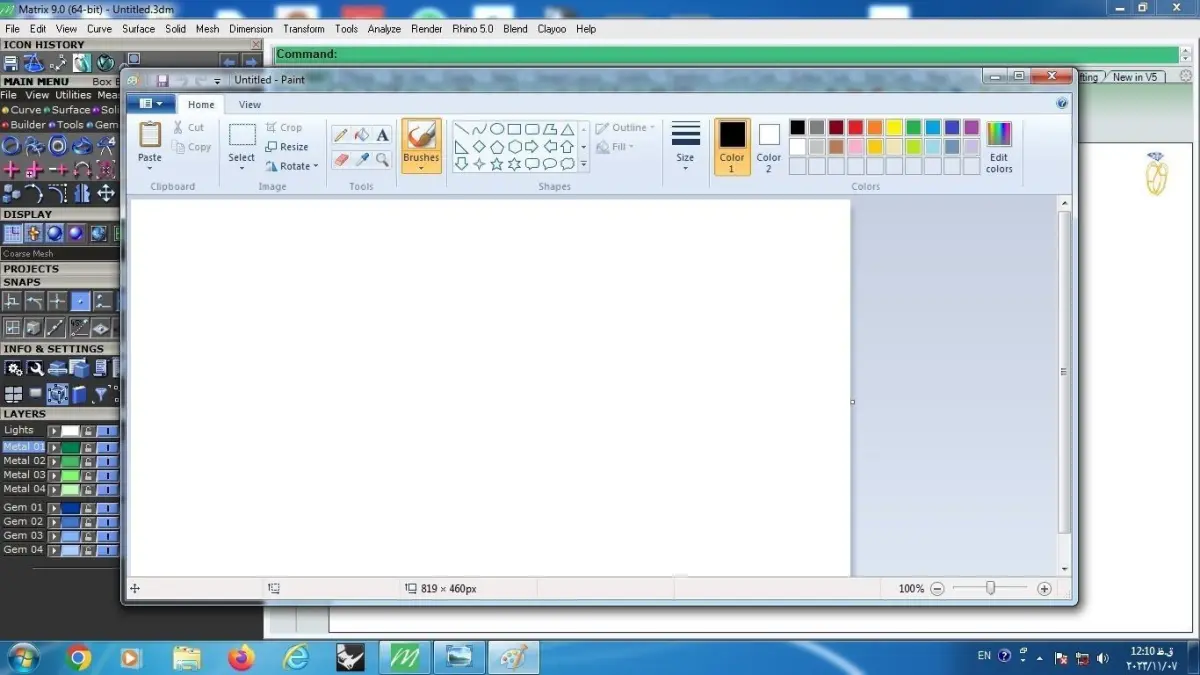Click Edit colors in Paint
This screenshot has width=1200, height=675.
(x=999, y=148)
